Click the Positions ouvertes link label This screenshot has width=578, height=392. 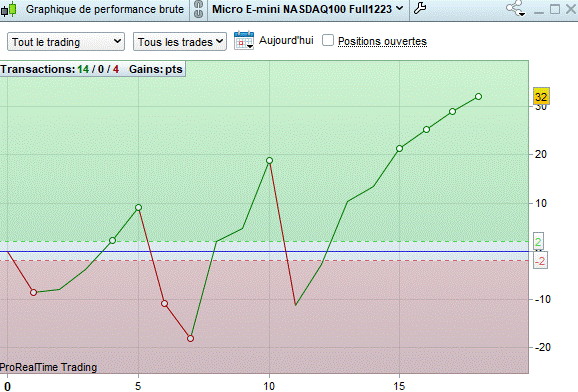(382, 41)
